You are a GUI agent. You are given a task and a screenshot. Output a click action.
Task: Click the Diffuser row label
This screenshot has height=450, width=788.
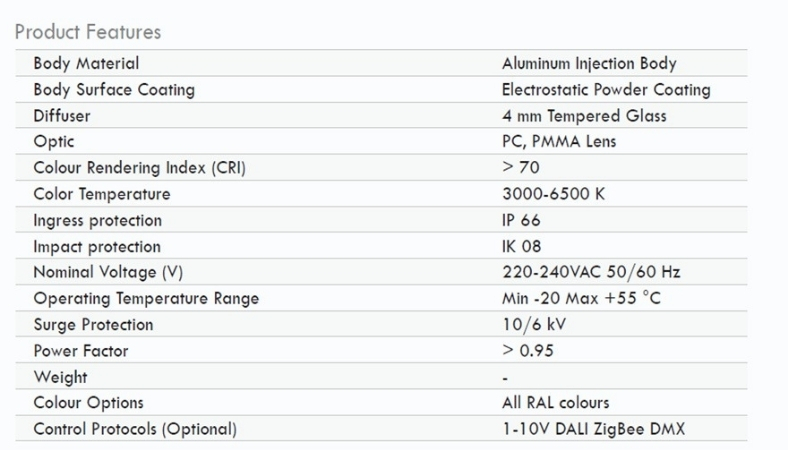(62, 116)
